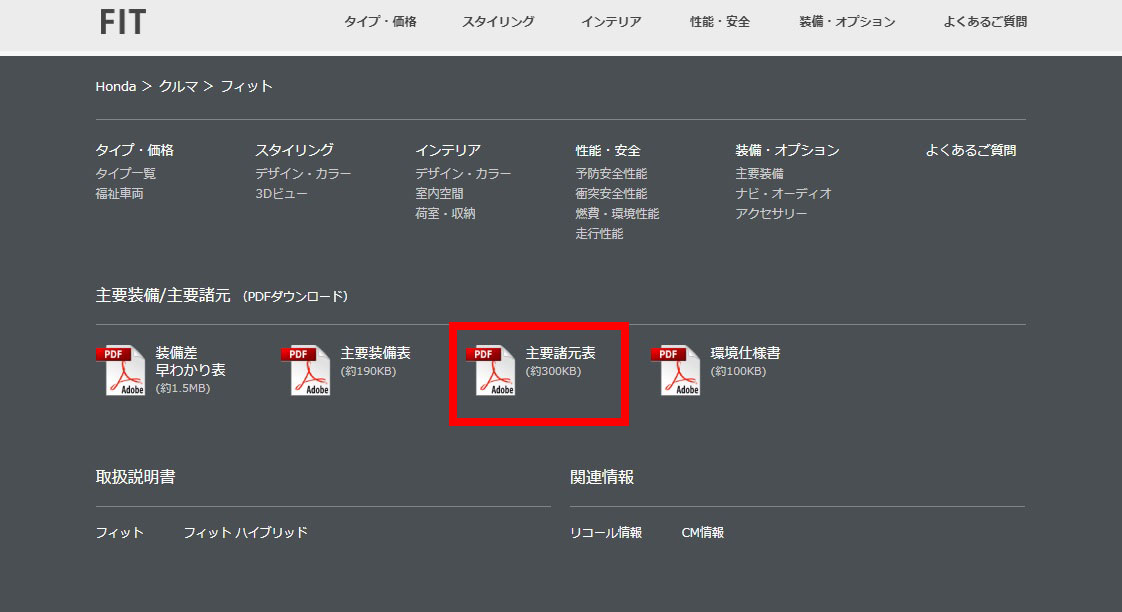Open the インテリア footer heading

coord(448,150)
